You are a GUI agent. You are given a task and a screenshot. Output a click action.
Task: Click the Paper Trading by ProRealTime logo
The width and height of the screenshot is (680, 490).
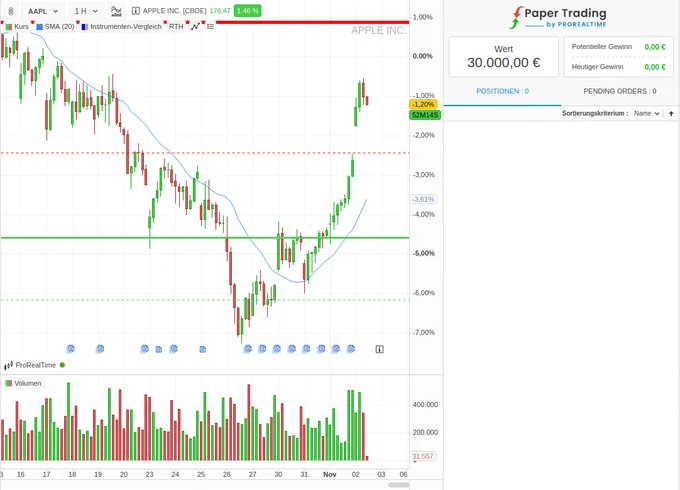point(558,18)
